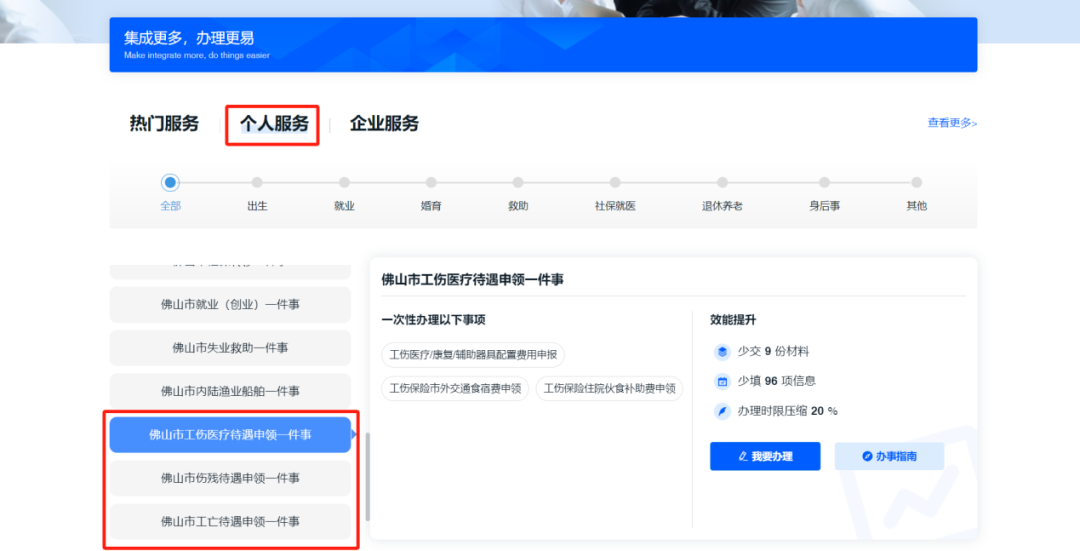Image resolution: width=1080 pixels, height=551 pixels.
Task: Select the 婚育 category dot
Action: click(x=430, y=183)
